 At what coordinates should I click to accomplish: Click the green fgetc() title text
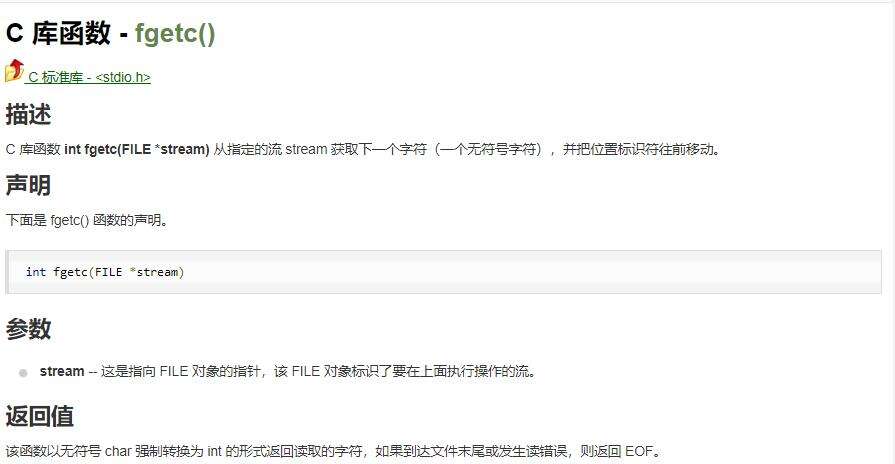click(x=175, y=33)
